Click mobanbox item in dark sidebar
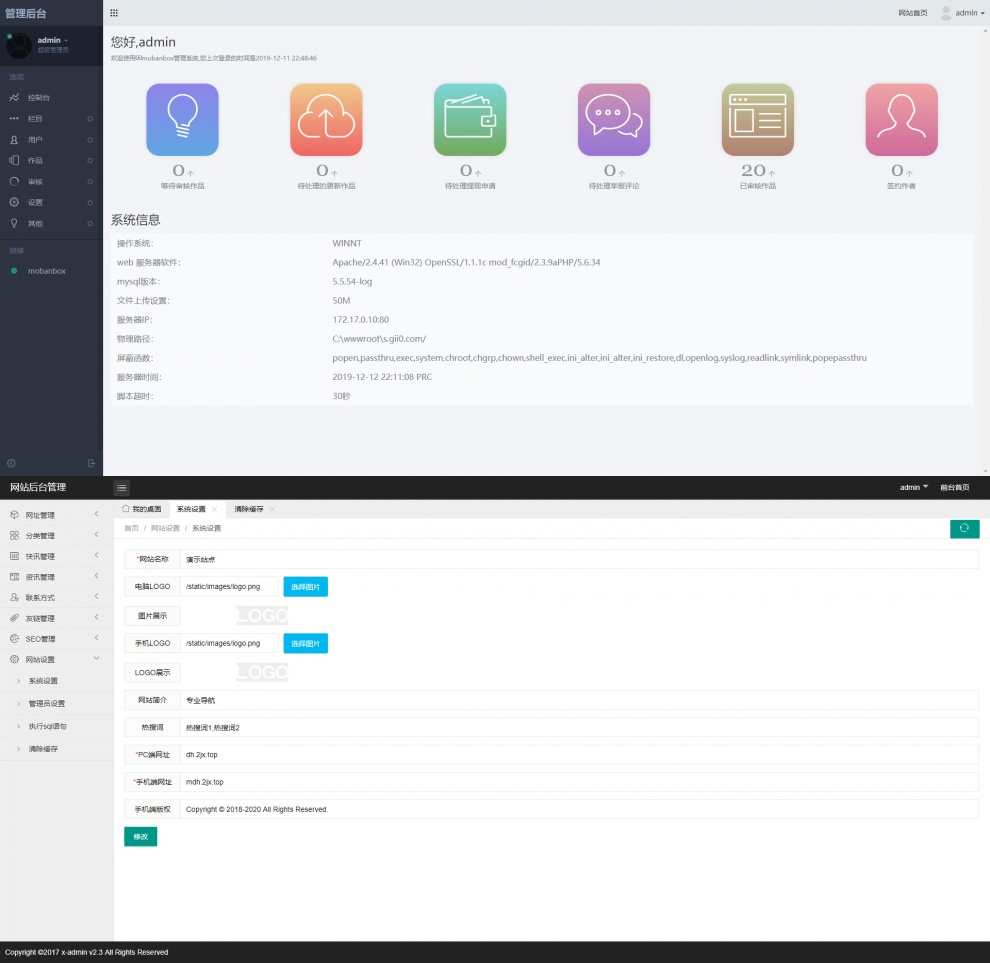The image size is (990, 963). 47,271
